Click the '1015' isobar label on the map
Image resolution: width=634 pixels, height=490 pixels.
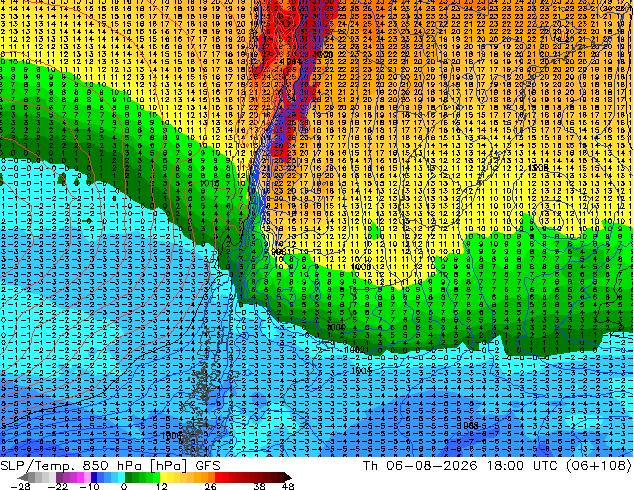point(209,184)
